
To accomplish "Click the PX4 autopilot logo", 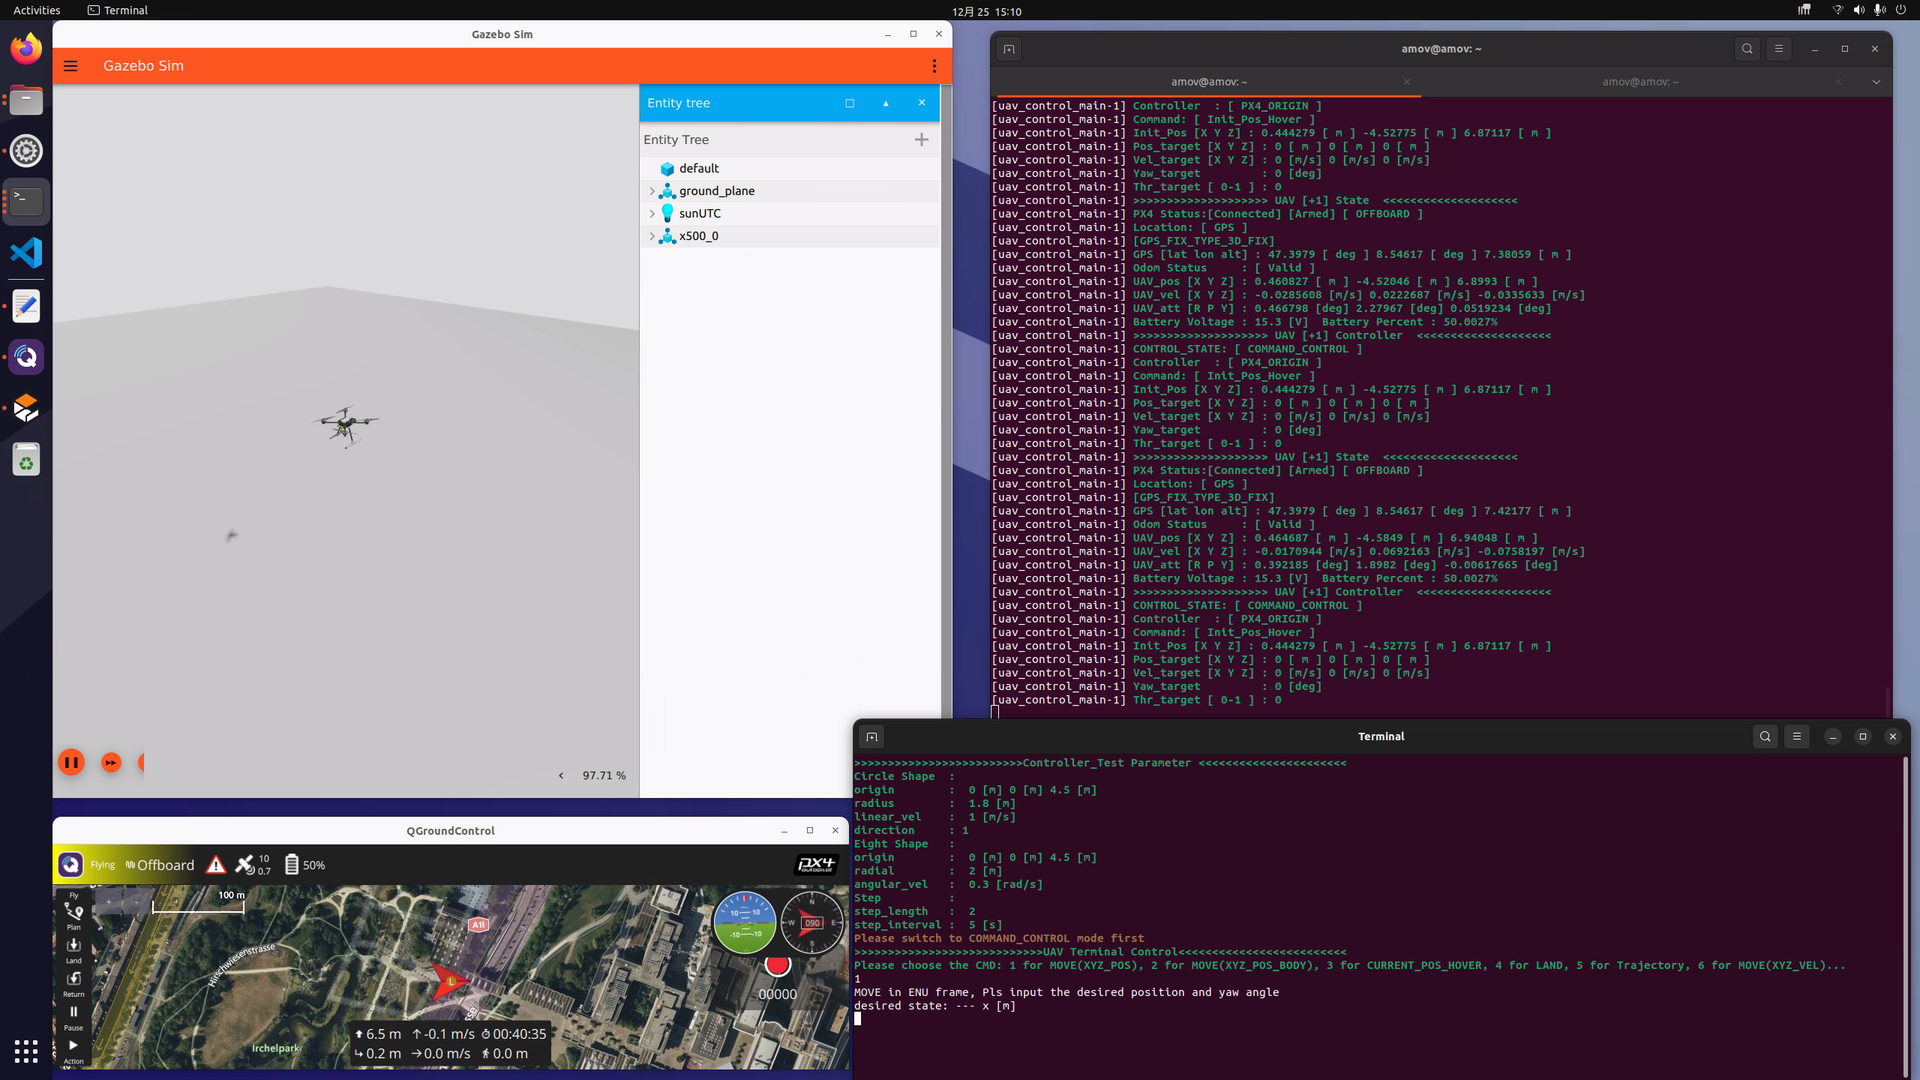I will tap(815, 865).
